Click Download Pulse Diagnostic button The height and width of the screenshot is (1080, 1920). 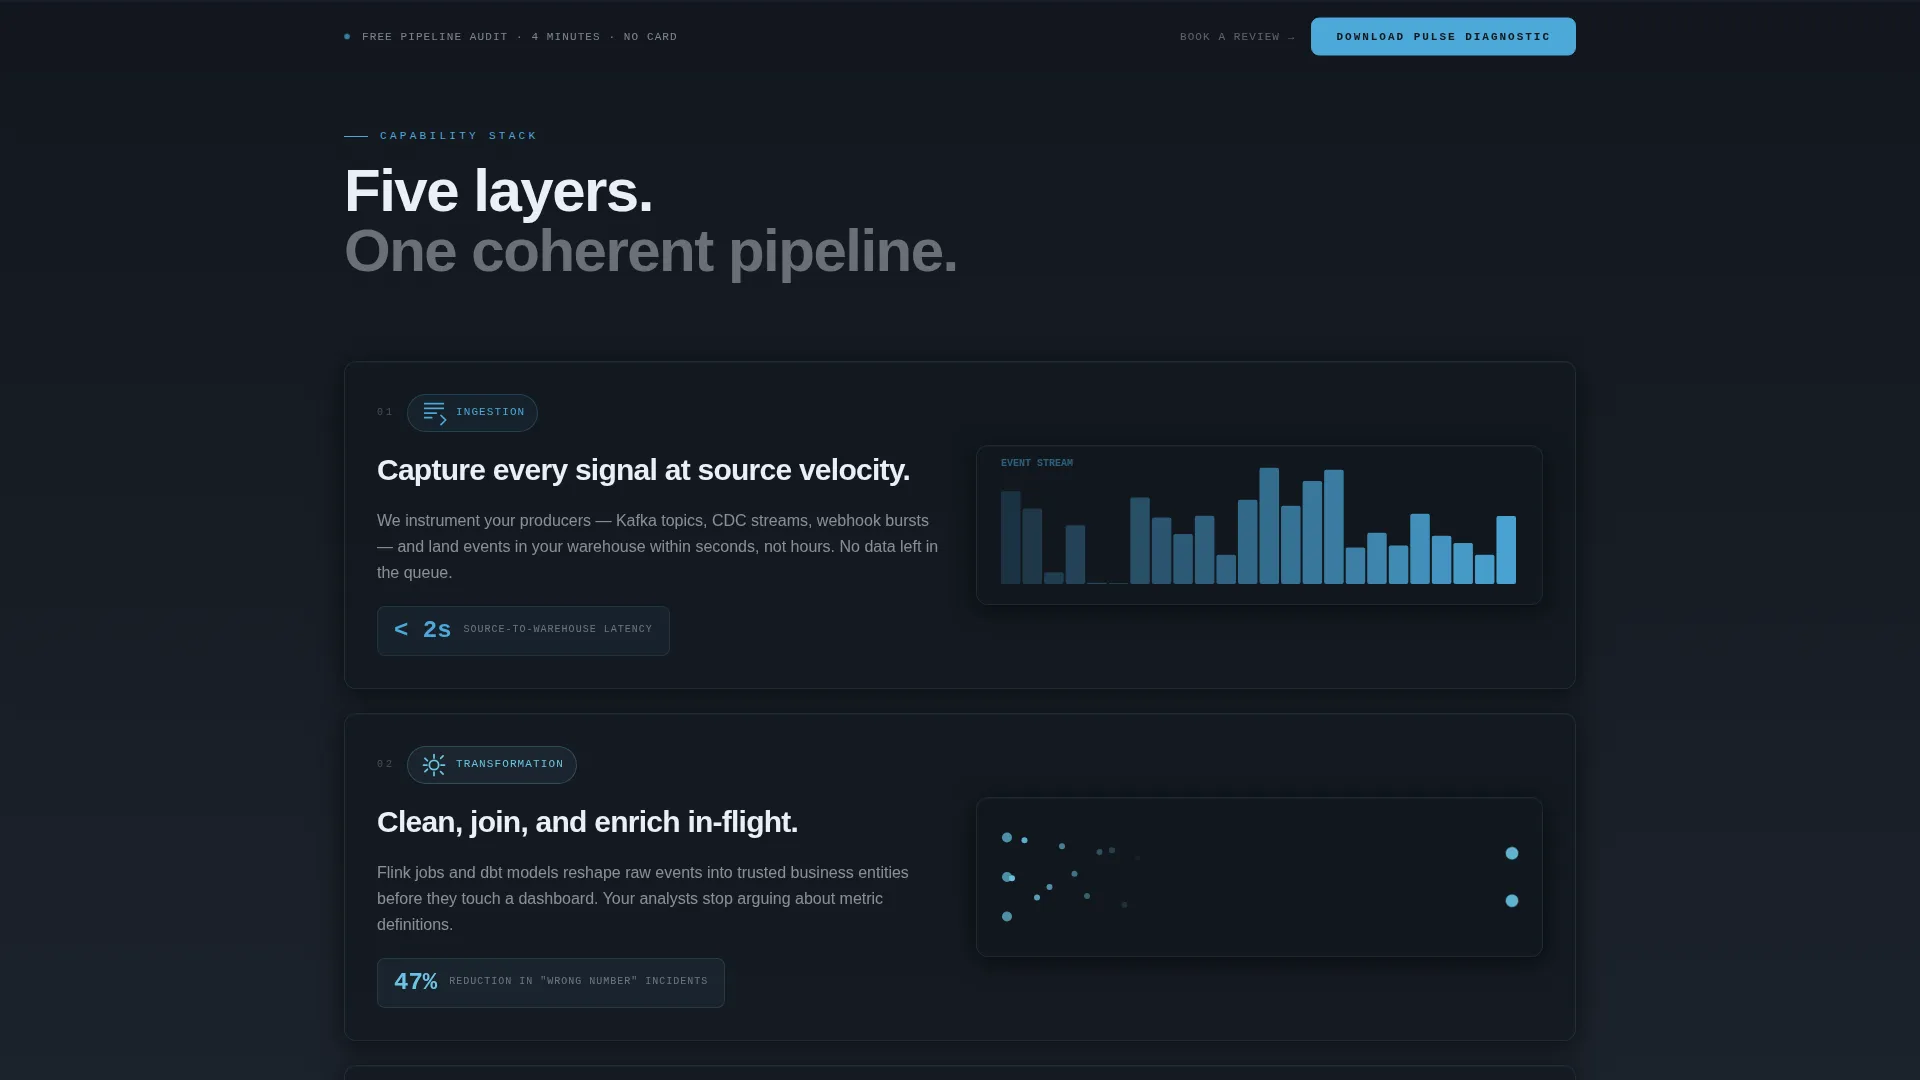click(x=1443, y=37)
